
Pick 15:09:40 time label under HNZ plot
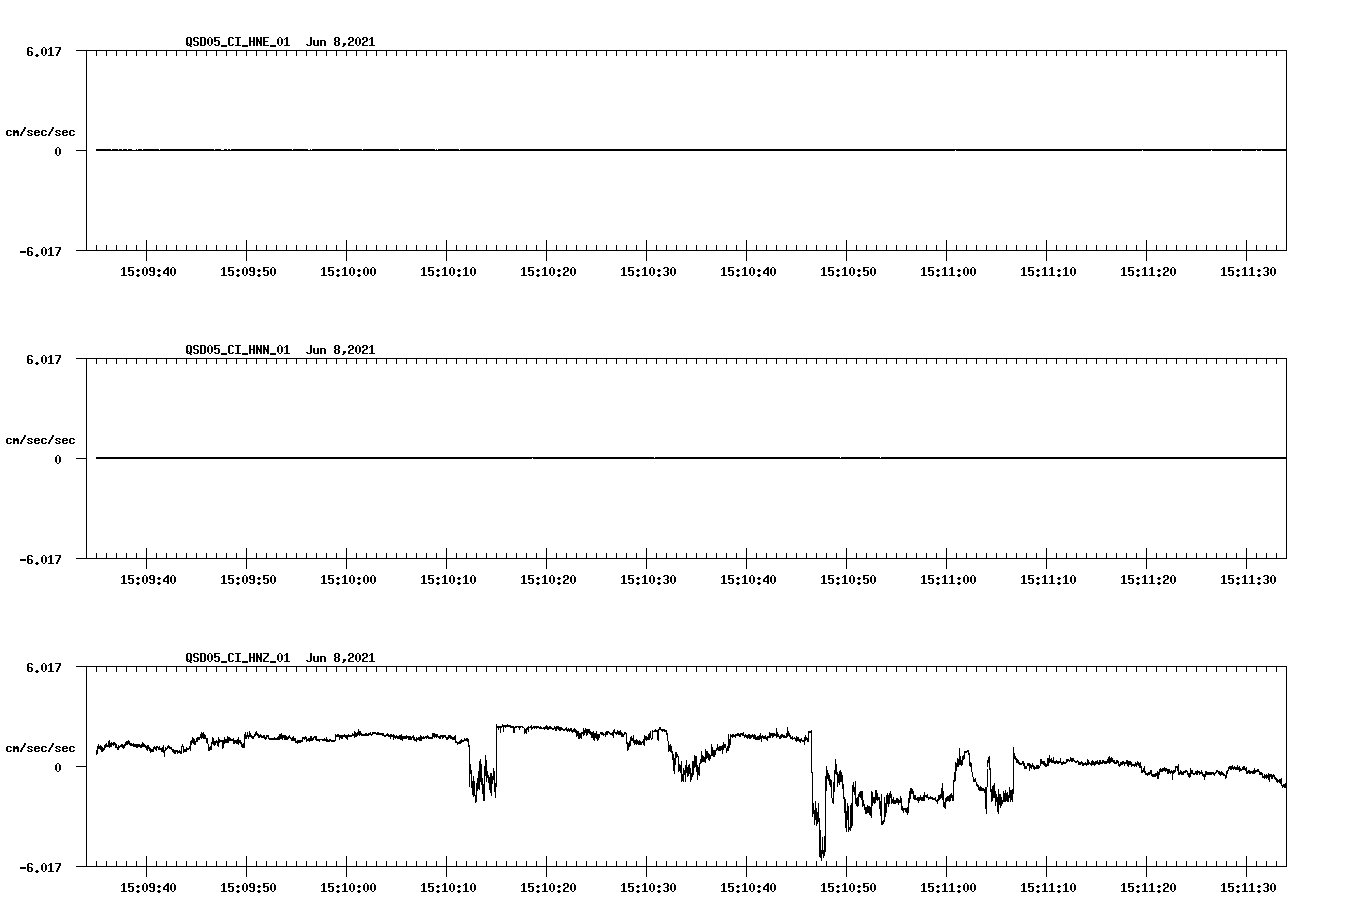click(x=148, y=888)
